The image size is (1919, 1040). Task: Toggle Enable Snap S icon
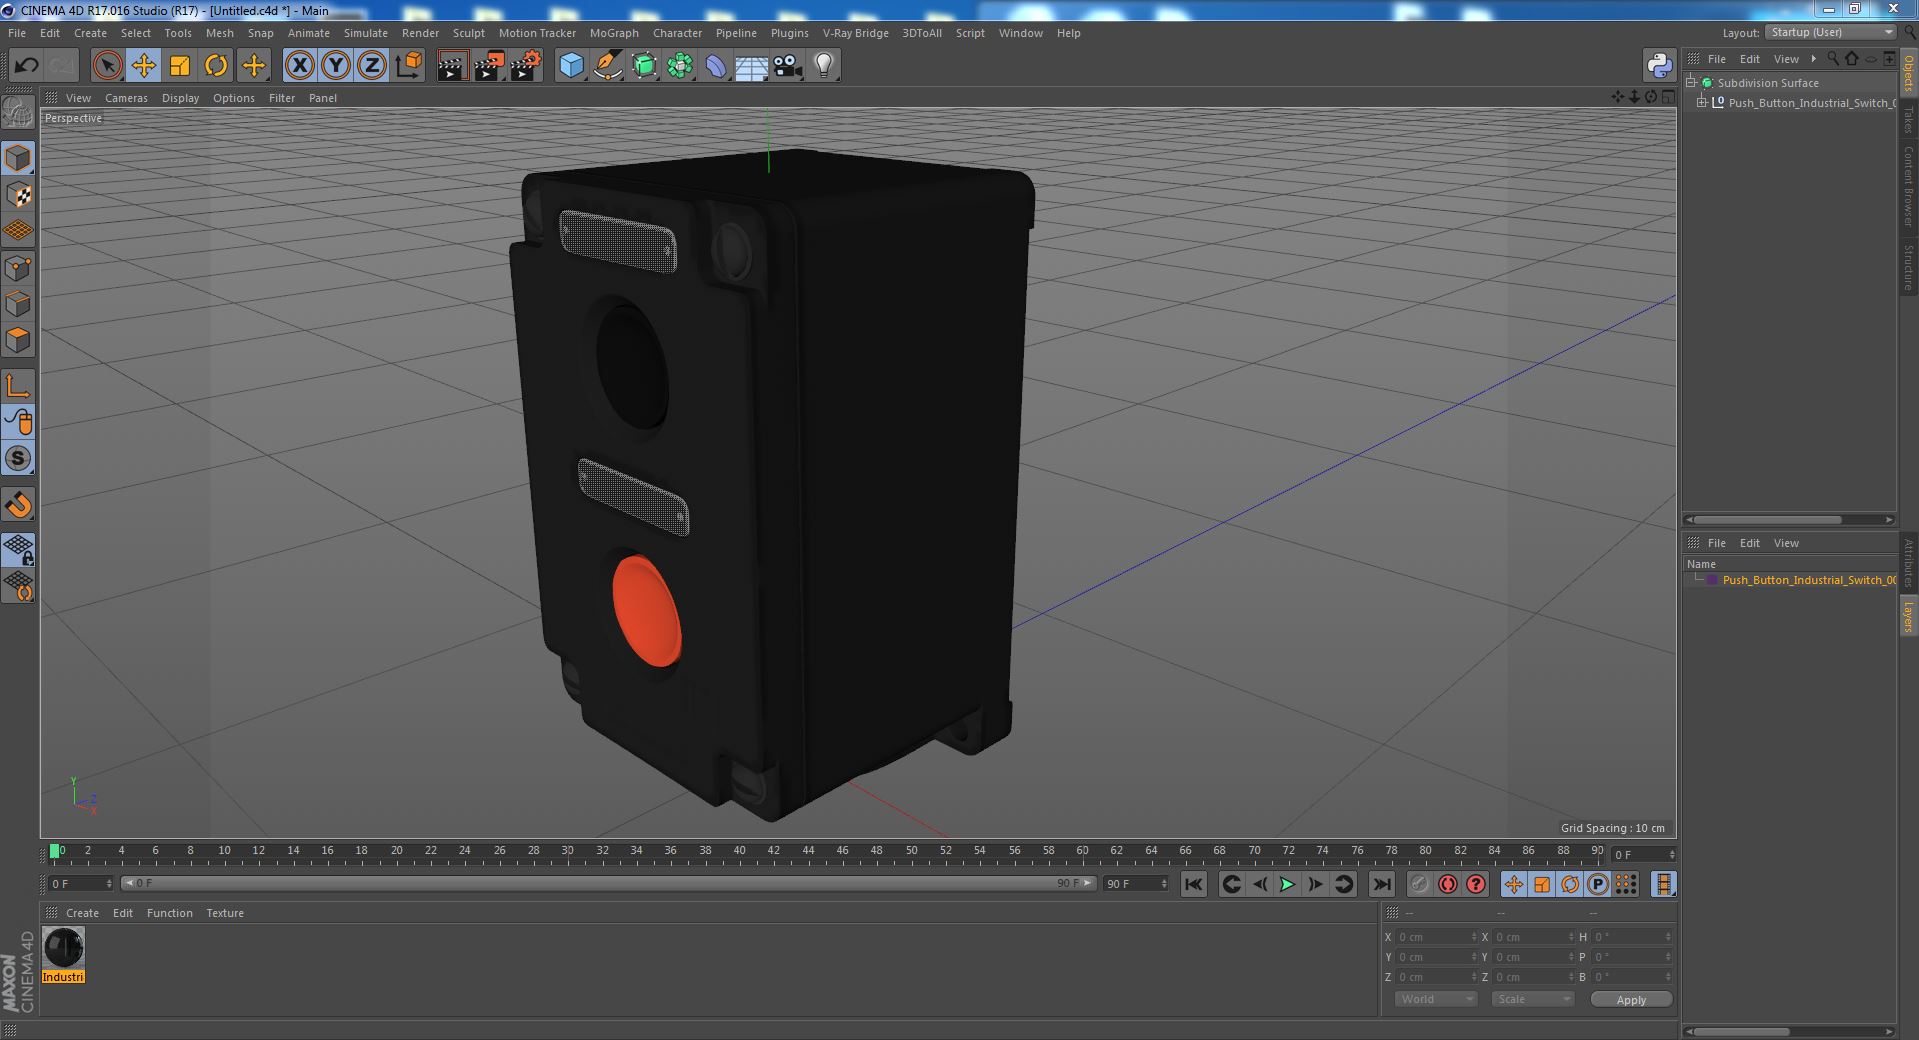coord(18,458)
